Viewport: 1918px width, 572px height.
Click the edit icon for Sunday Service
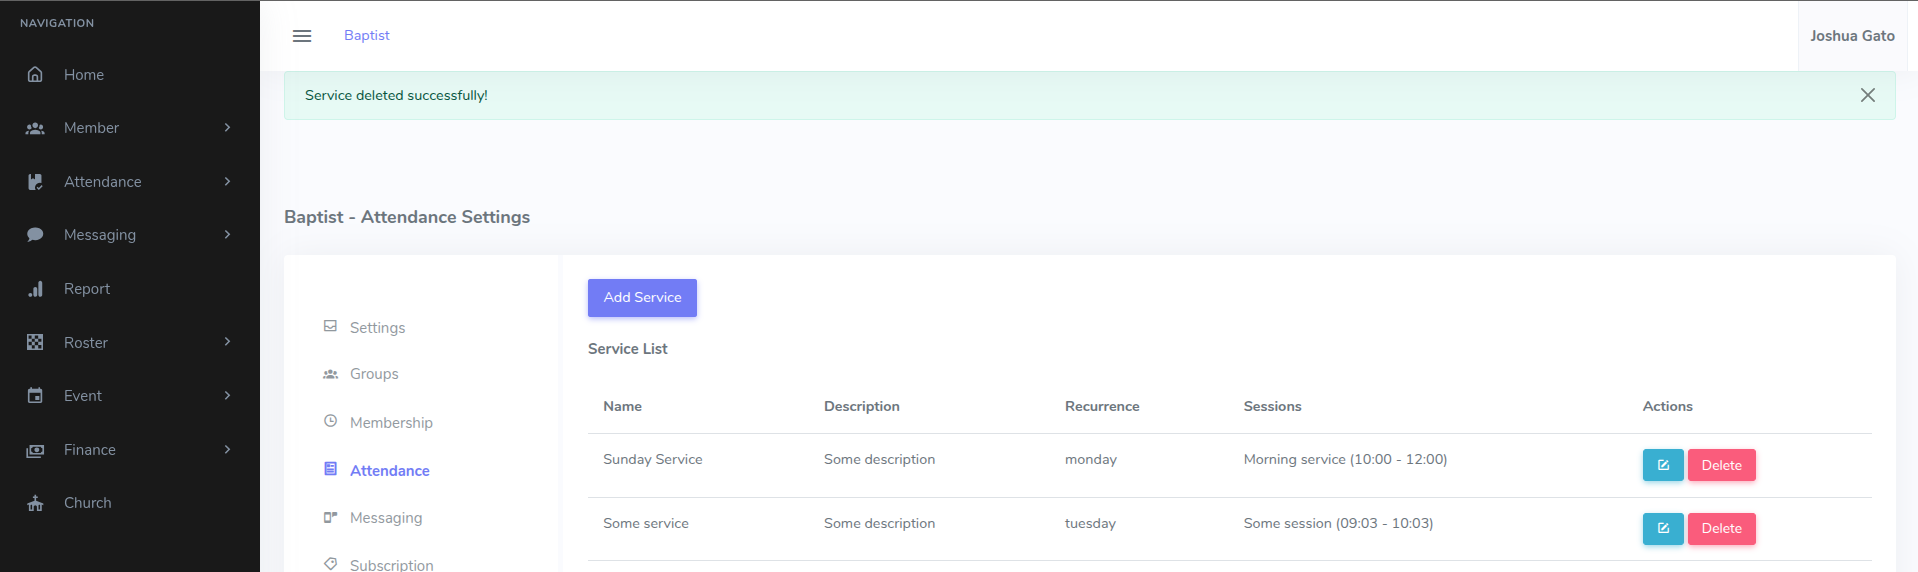point(1662,465)
